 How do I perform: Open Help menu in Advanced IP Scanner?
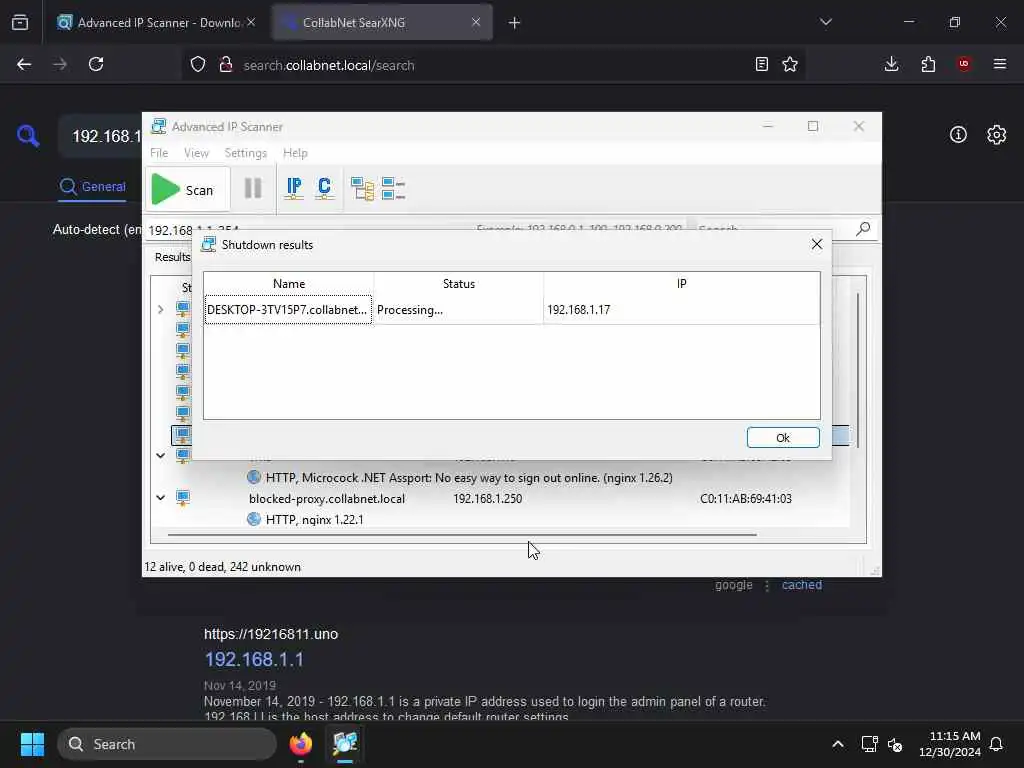click(x=295, y=153)
